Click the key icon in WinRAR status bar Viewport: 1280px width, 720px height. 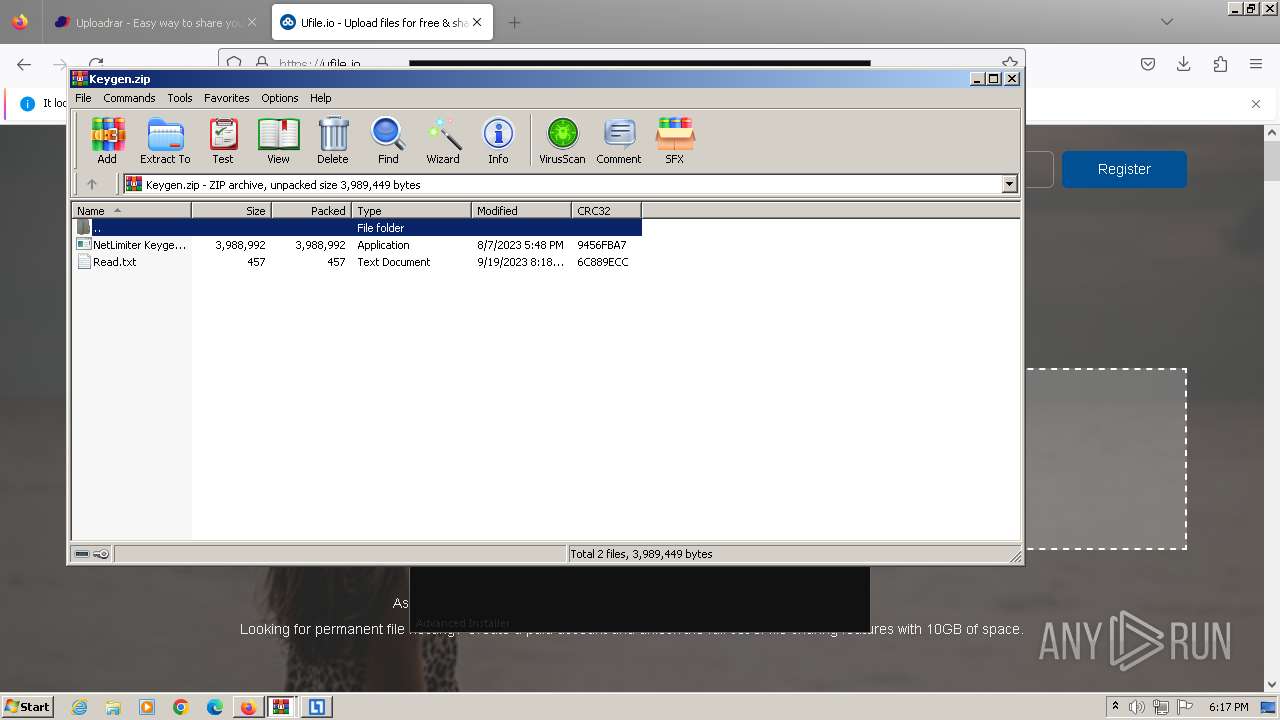101,554
